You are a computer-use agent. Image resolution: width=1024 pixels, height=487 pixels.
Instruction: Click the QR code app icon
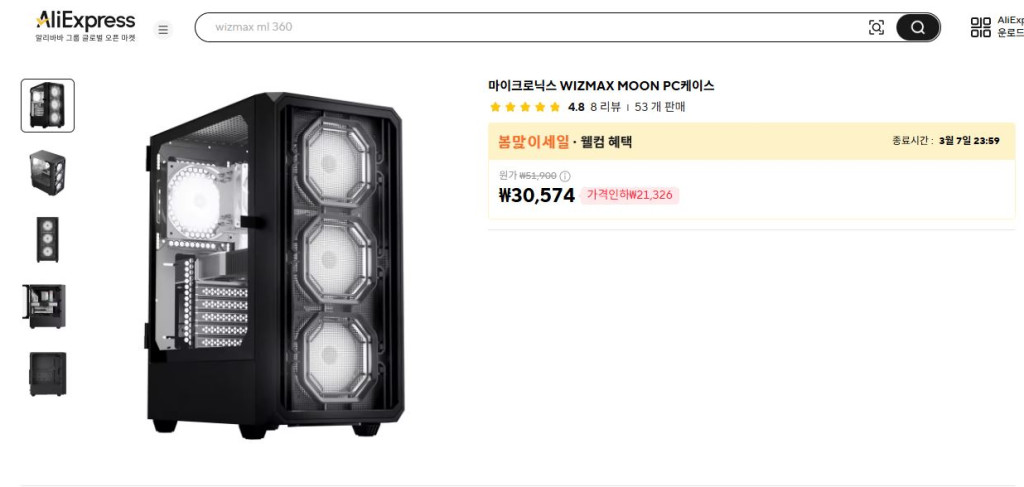click(980, 27)
